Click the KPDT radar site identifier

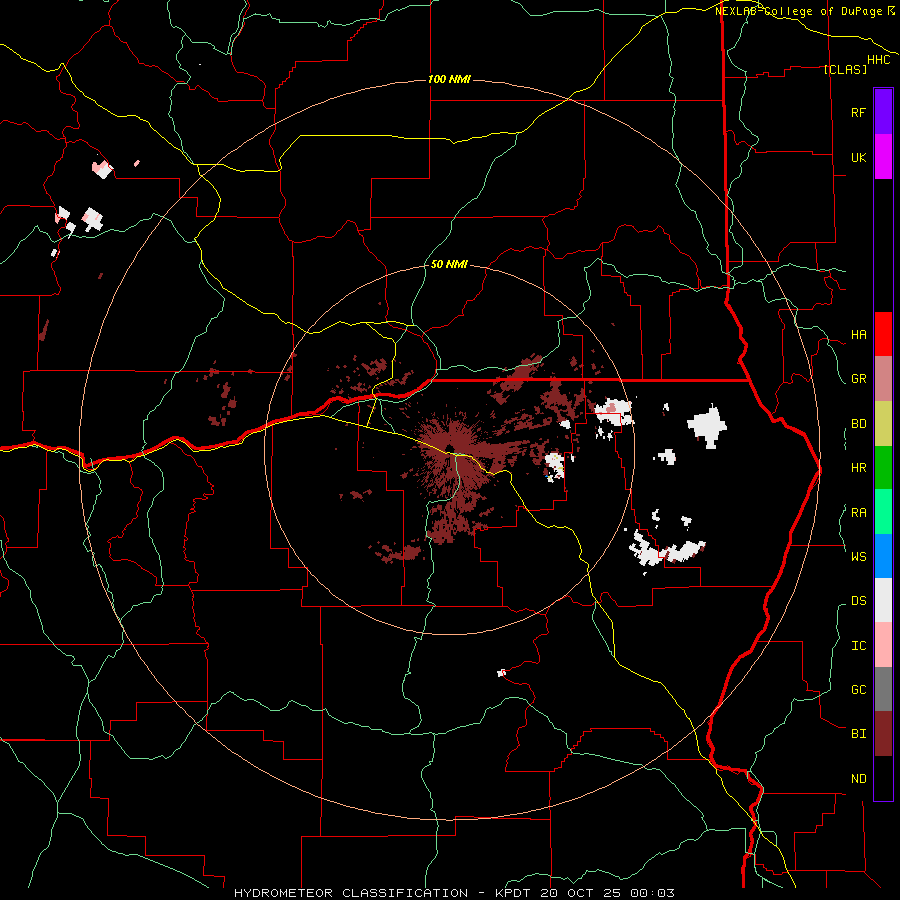(513, 893)
